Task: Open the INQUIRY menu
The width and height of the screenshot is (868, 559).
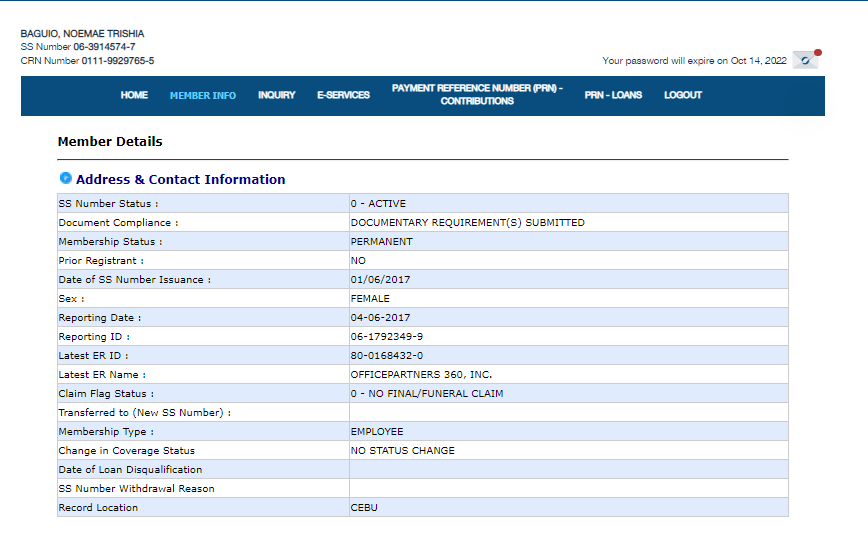Action: point(277,95)
